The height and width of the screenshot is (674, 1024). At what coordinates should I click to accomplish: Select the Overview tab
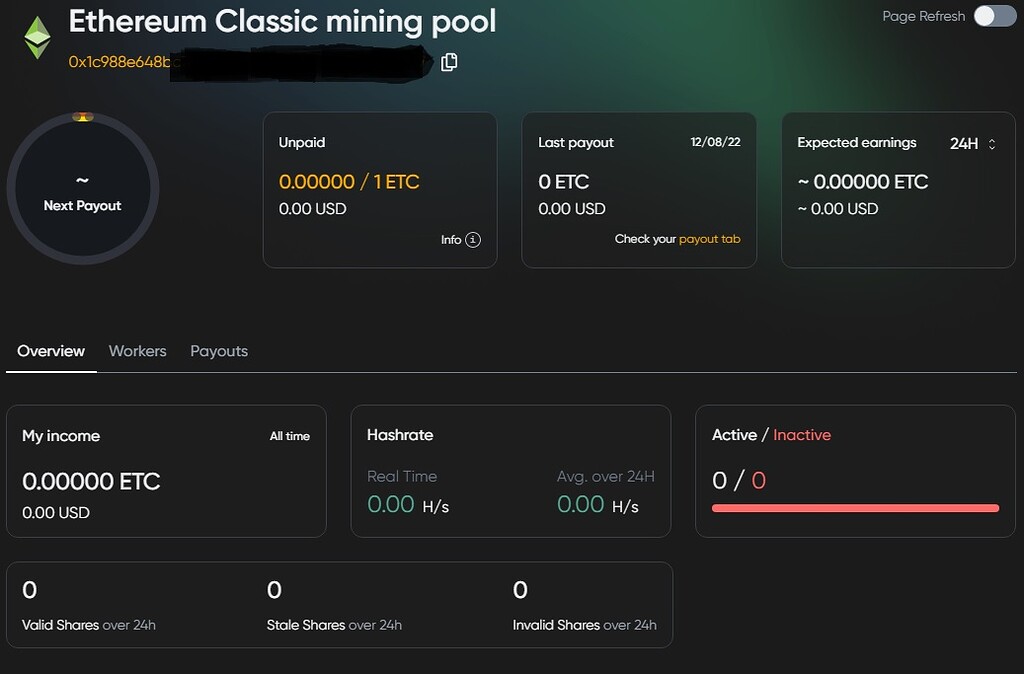pyautogui.click(x=50, y=351)
